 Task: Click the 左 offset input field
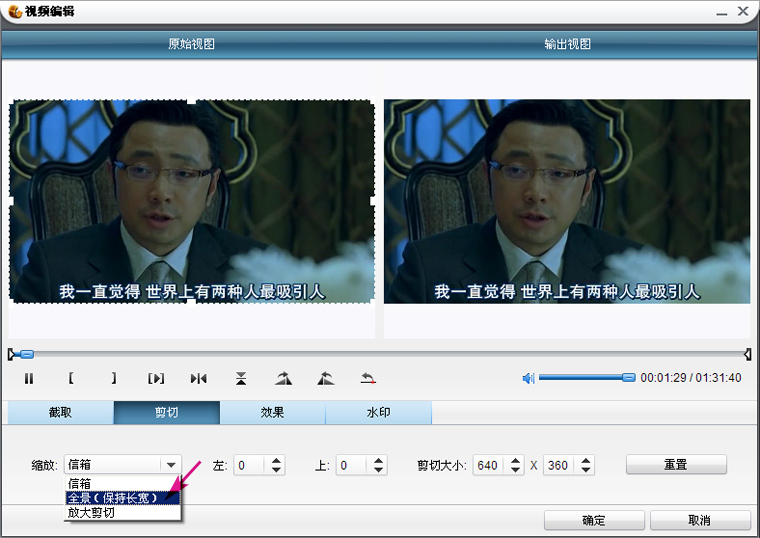coord(250,465)
